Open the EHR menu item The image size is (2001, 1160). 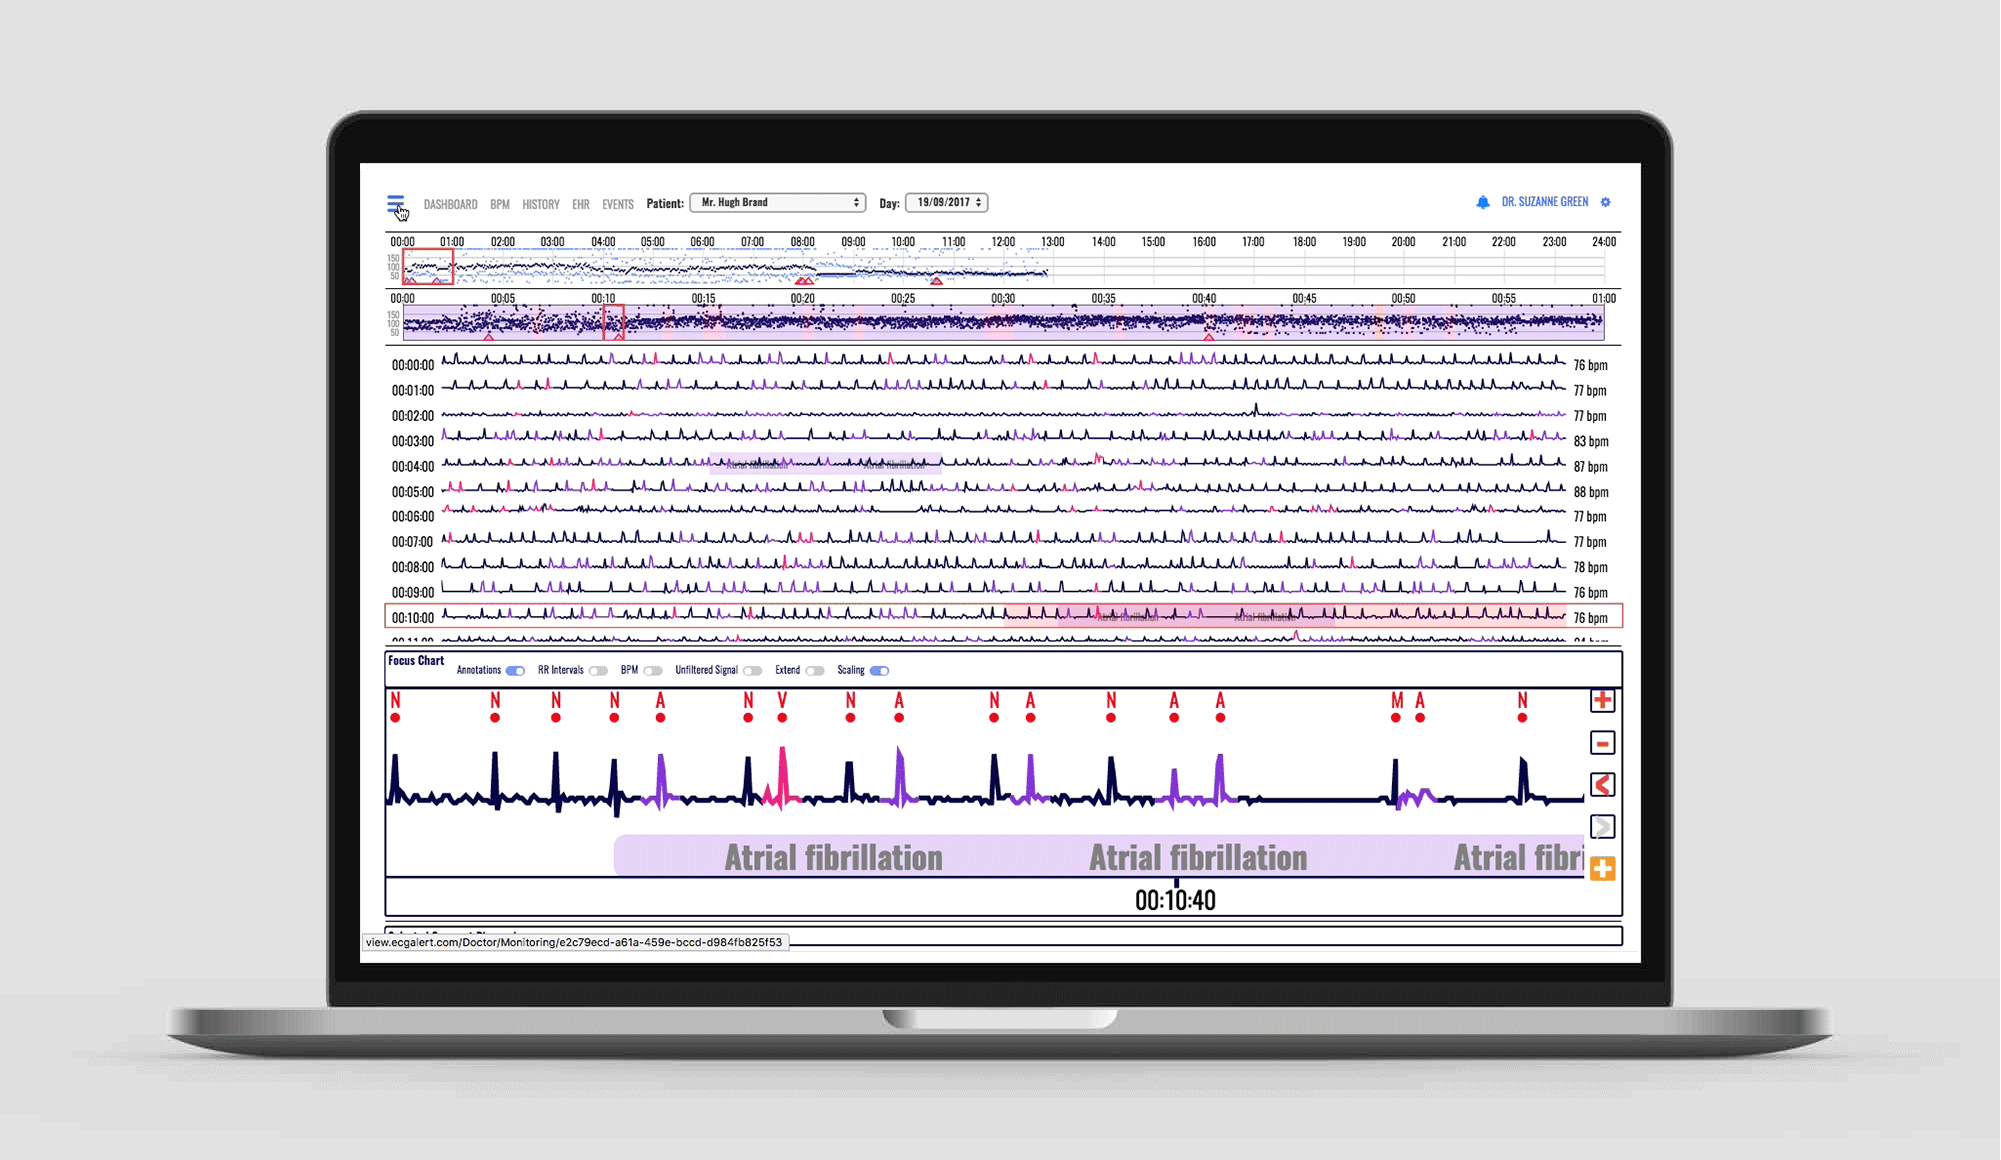[581, 204]
